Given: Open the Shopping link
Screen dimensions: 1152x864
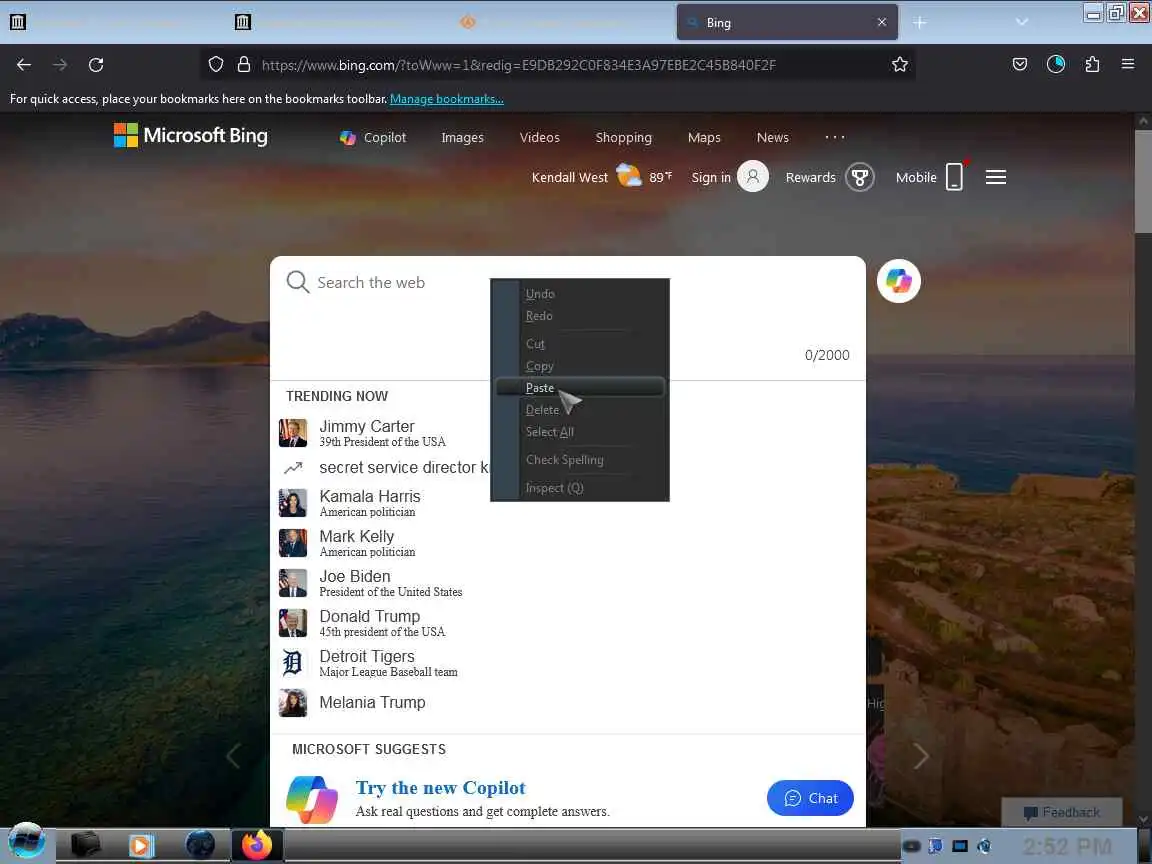Looking at the screenshot, I should point(623,137).
